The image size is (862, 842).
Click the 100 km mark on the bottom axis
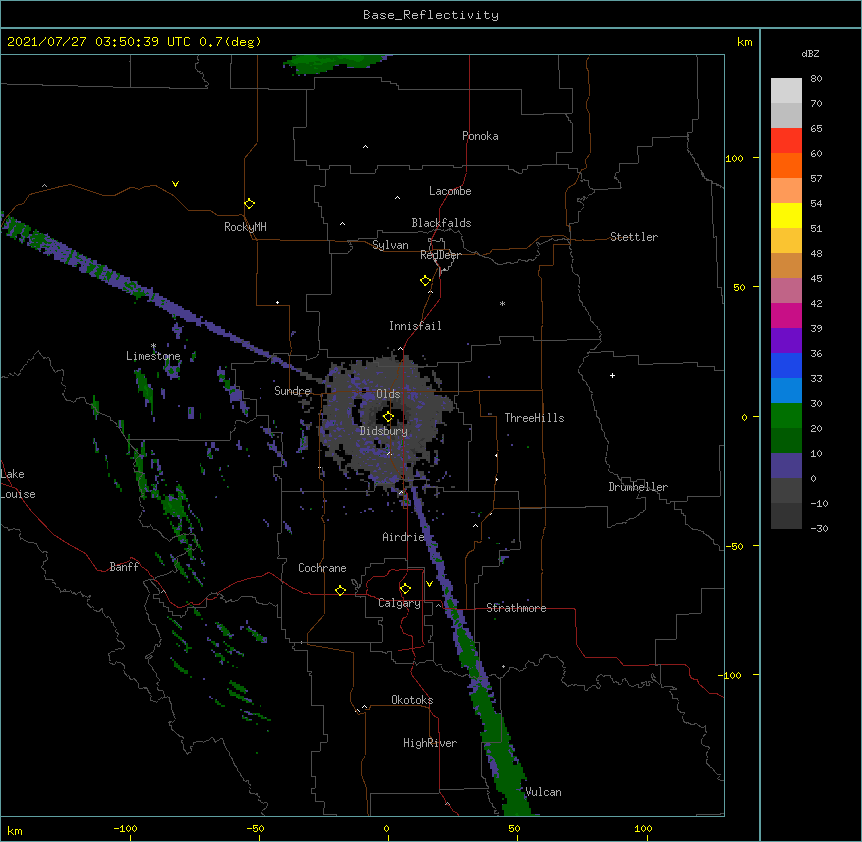pos(643,828)
